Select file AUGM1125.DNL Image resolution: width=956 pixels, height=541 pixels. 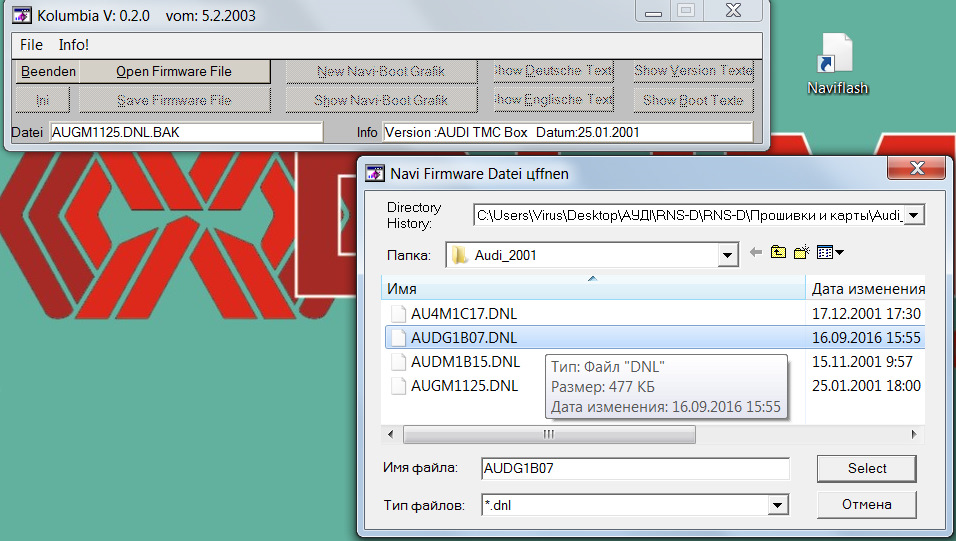pyautogui.click(x=465, y=385)
